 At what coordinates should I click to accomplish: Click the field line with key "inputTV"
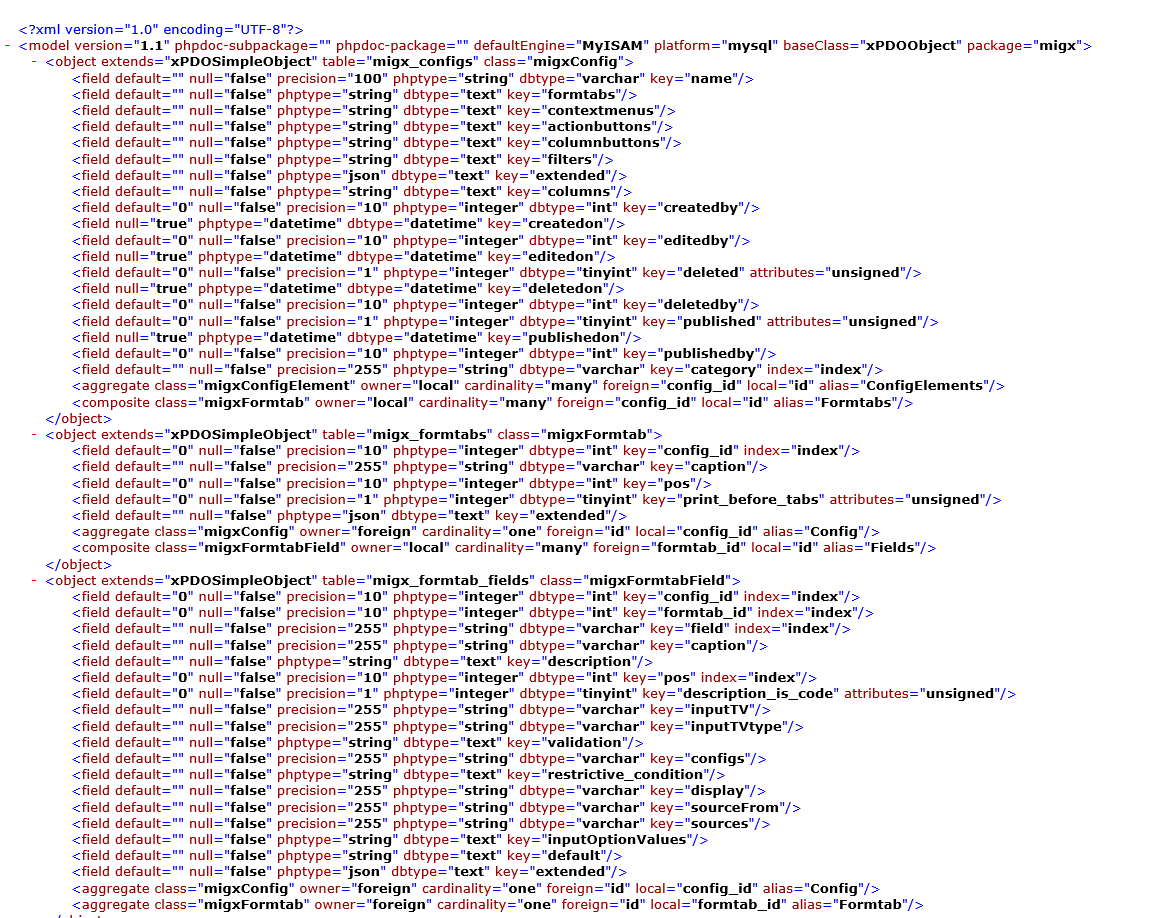point(422,710)
